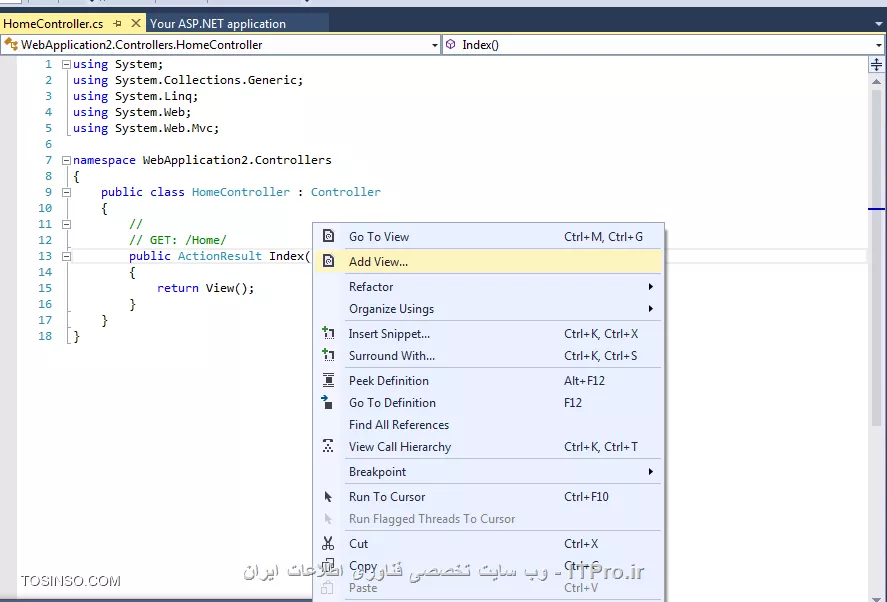This screenshot has height=602, width=887.
Task: Select Add View... menu entry
Action: (488, 261)
